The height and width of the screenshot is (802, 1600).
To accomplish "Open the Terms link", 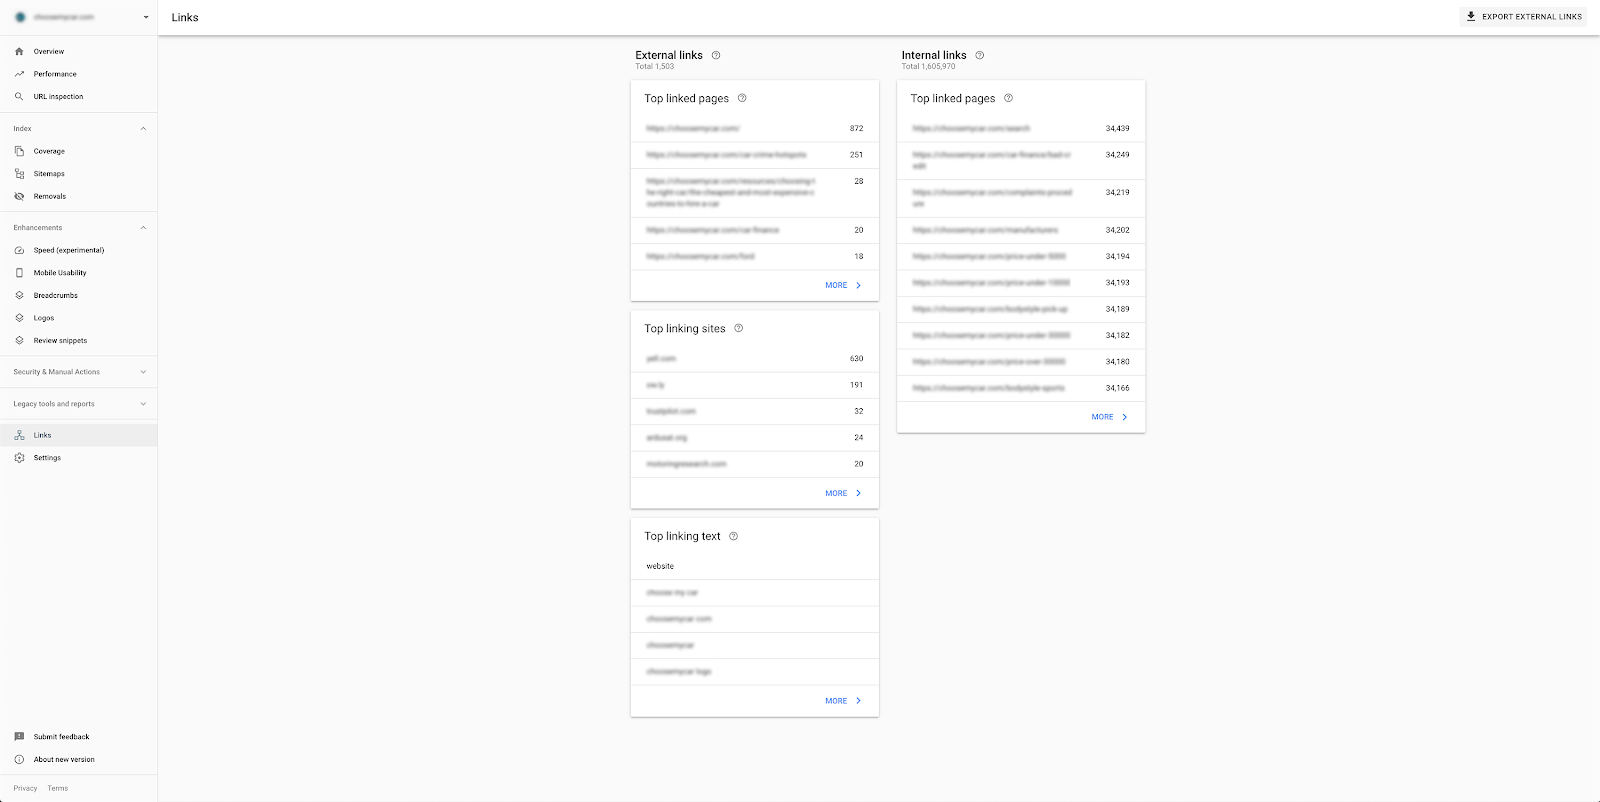I will click(x=58, y=788).
